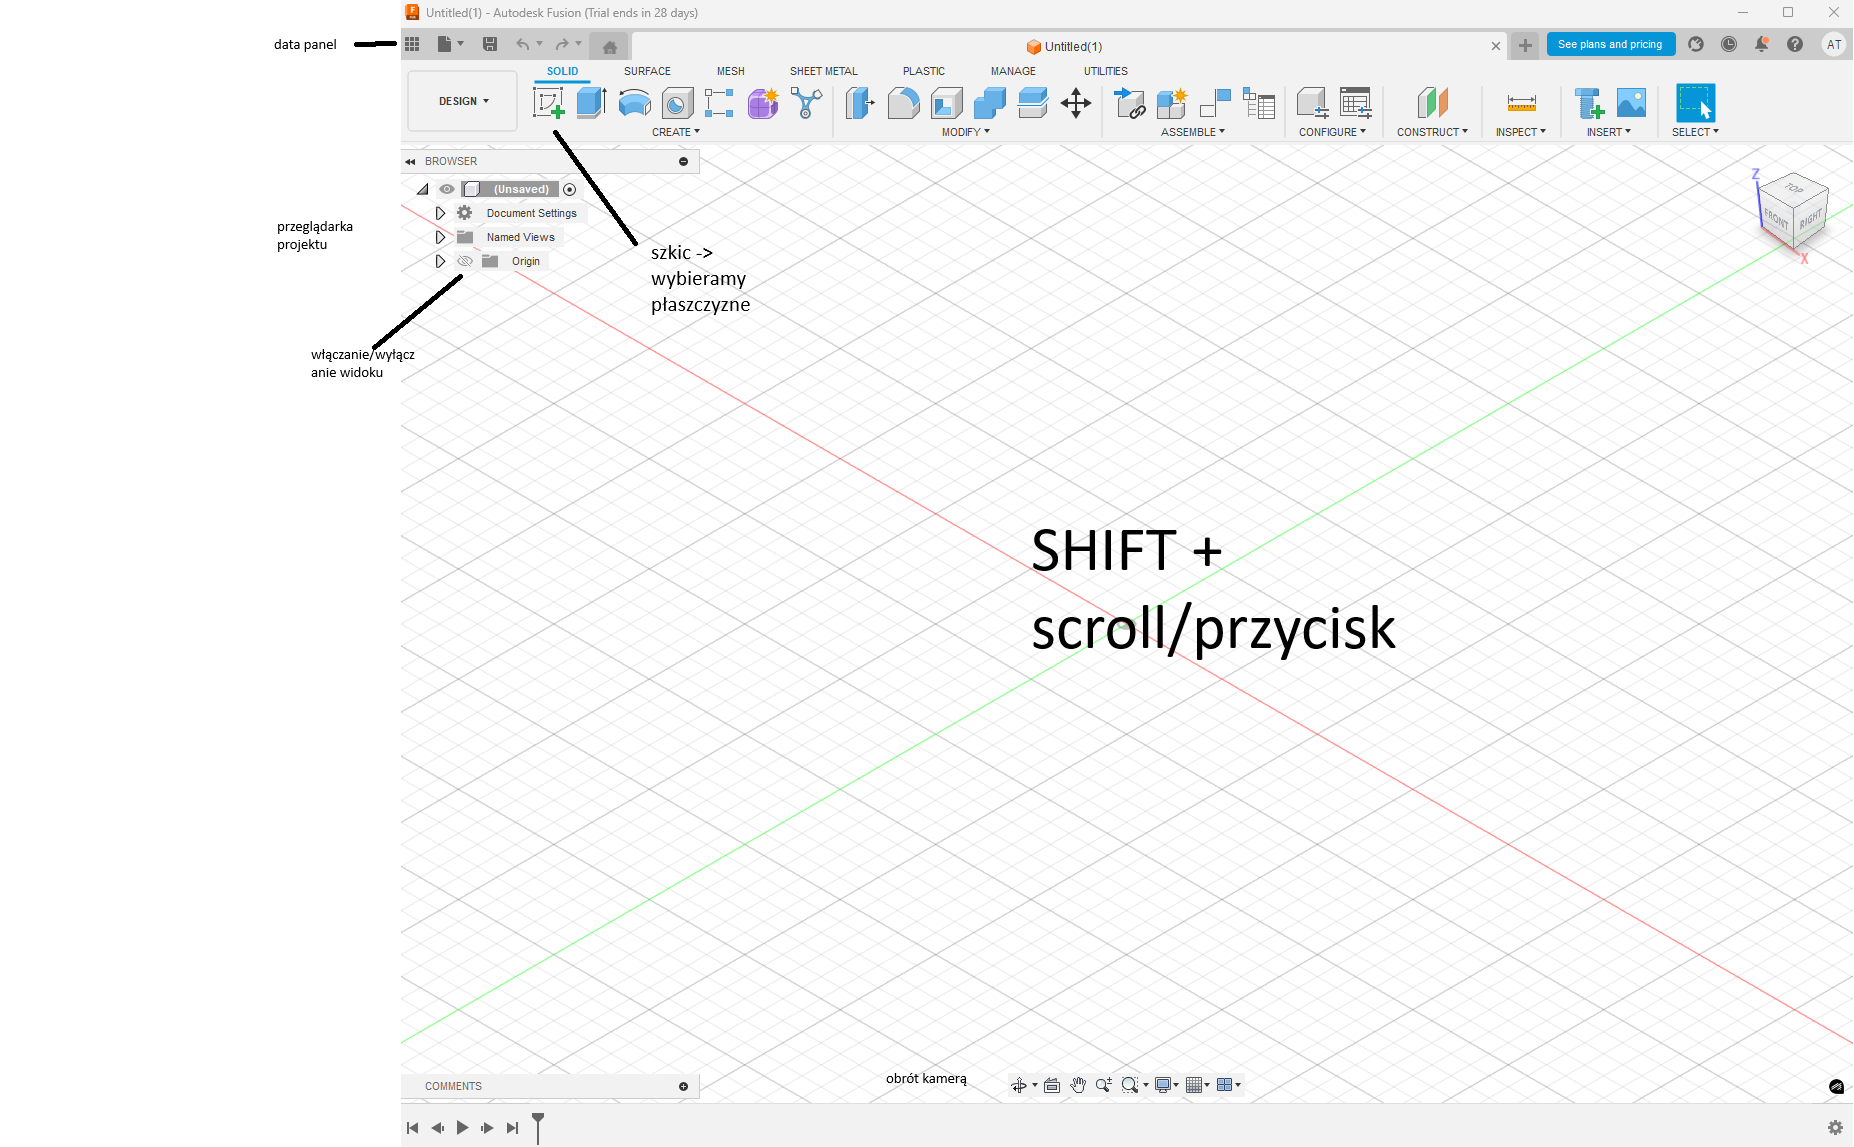
Task: Choose the Revolve tool icon
Action: click(x=634, y=103)
